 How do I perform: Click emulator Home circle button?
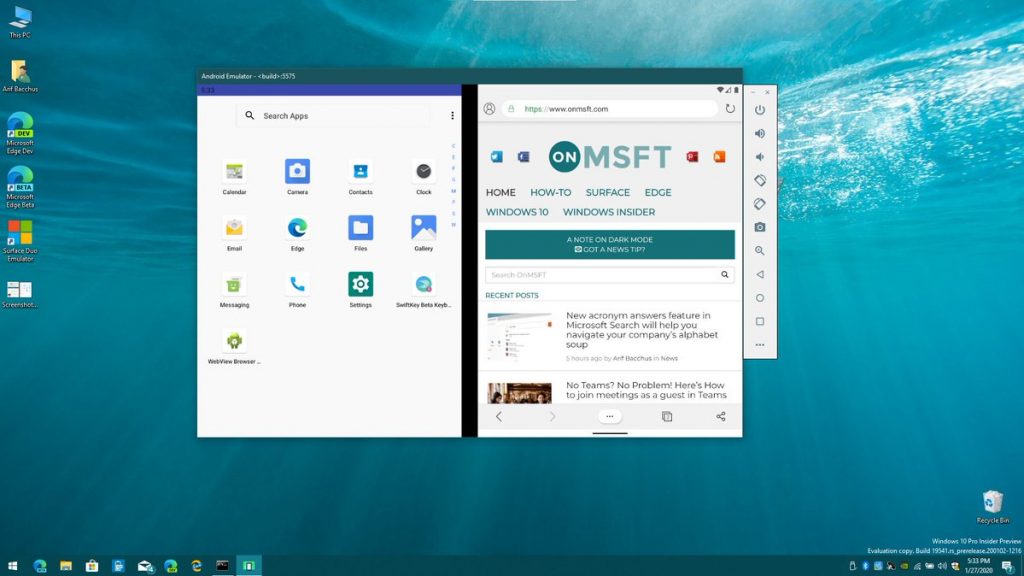click(760, 298)
